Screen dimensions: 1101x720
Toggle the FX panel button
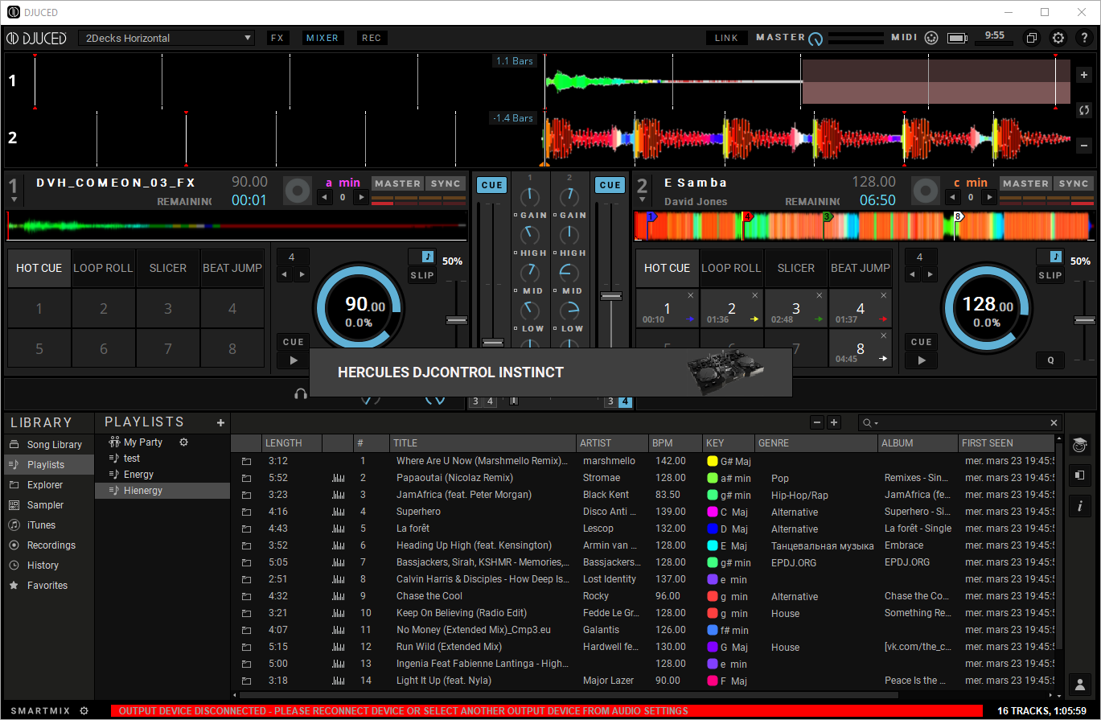click(x=277, y=38)
